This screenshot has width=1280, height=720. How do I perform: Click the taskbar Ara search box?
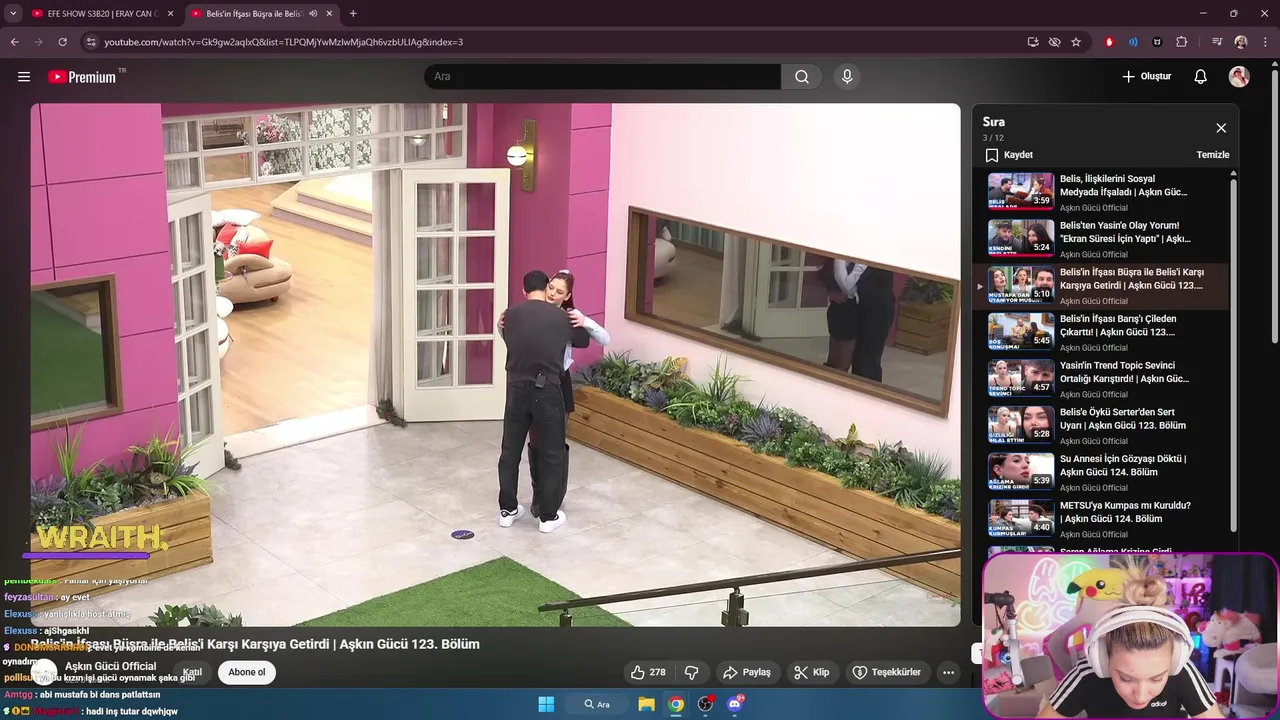(598, 704)
